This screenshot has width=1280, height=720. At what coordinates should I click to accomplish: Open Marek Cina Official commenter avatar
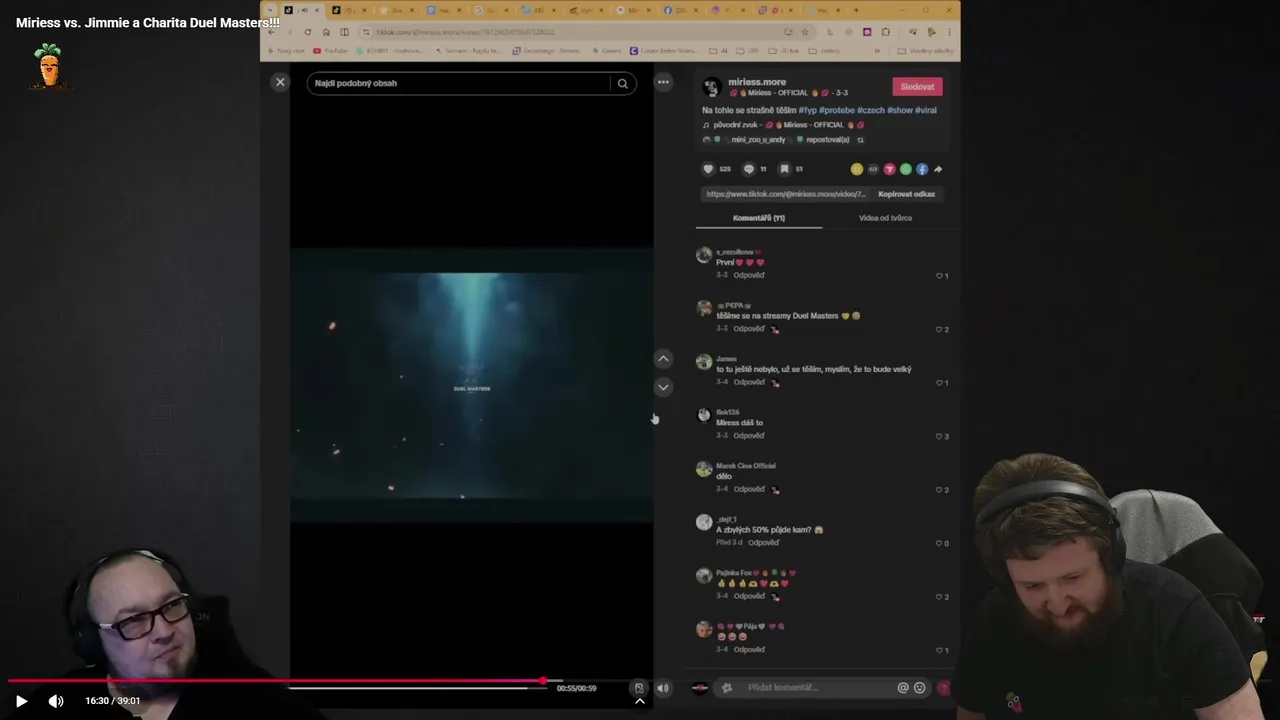click(x=704, y=469)
